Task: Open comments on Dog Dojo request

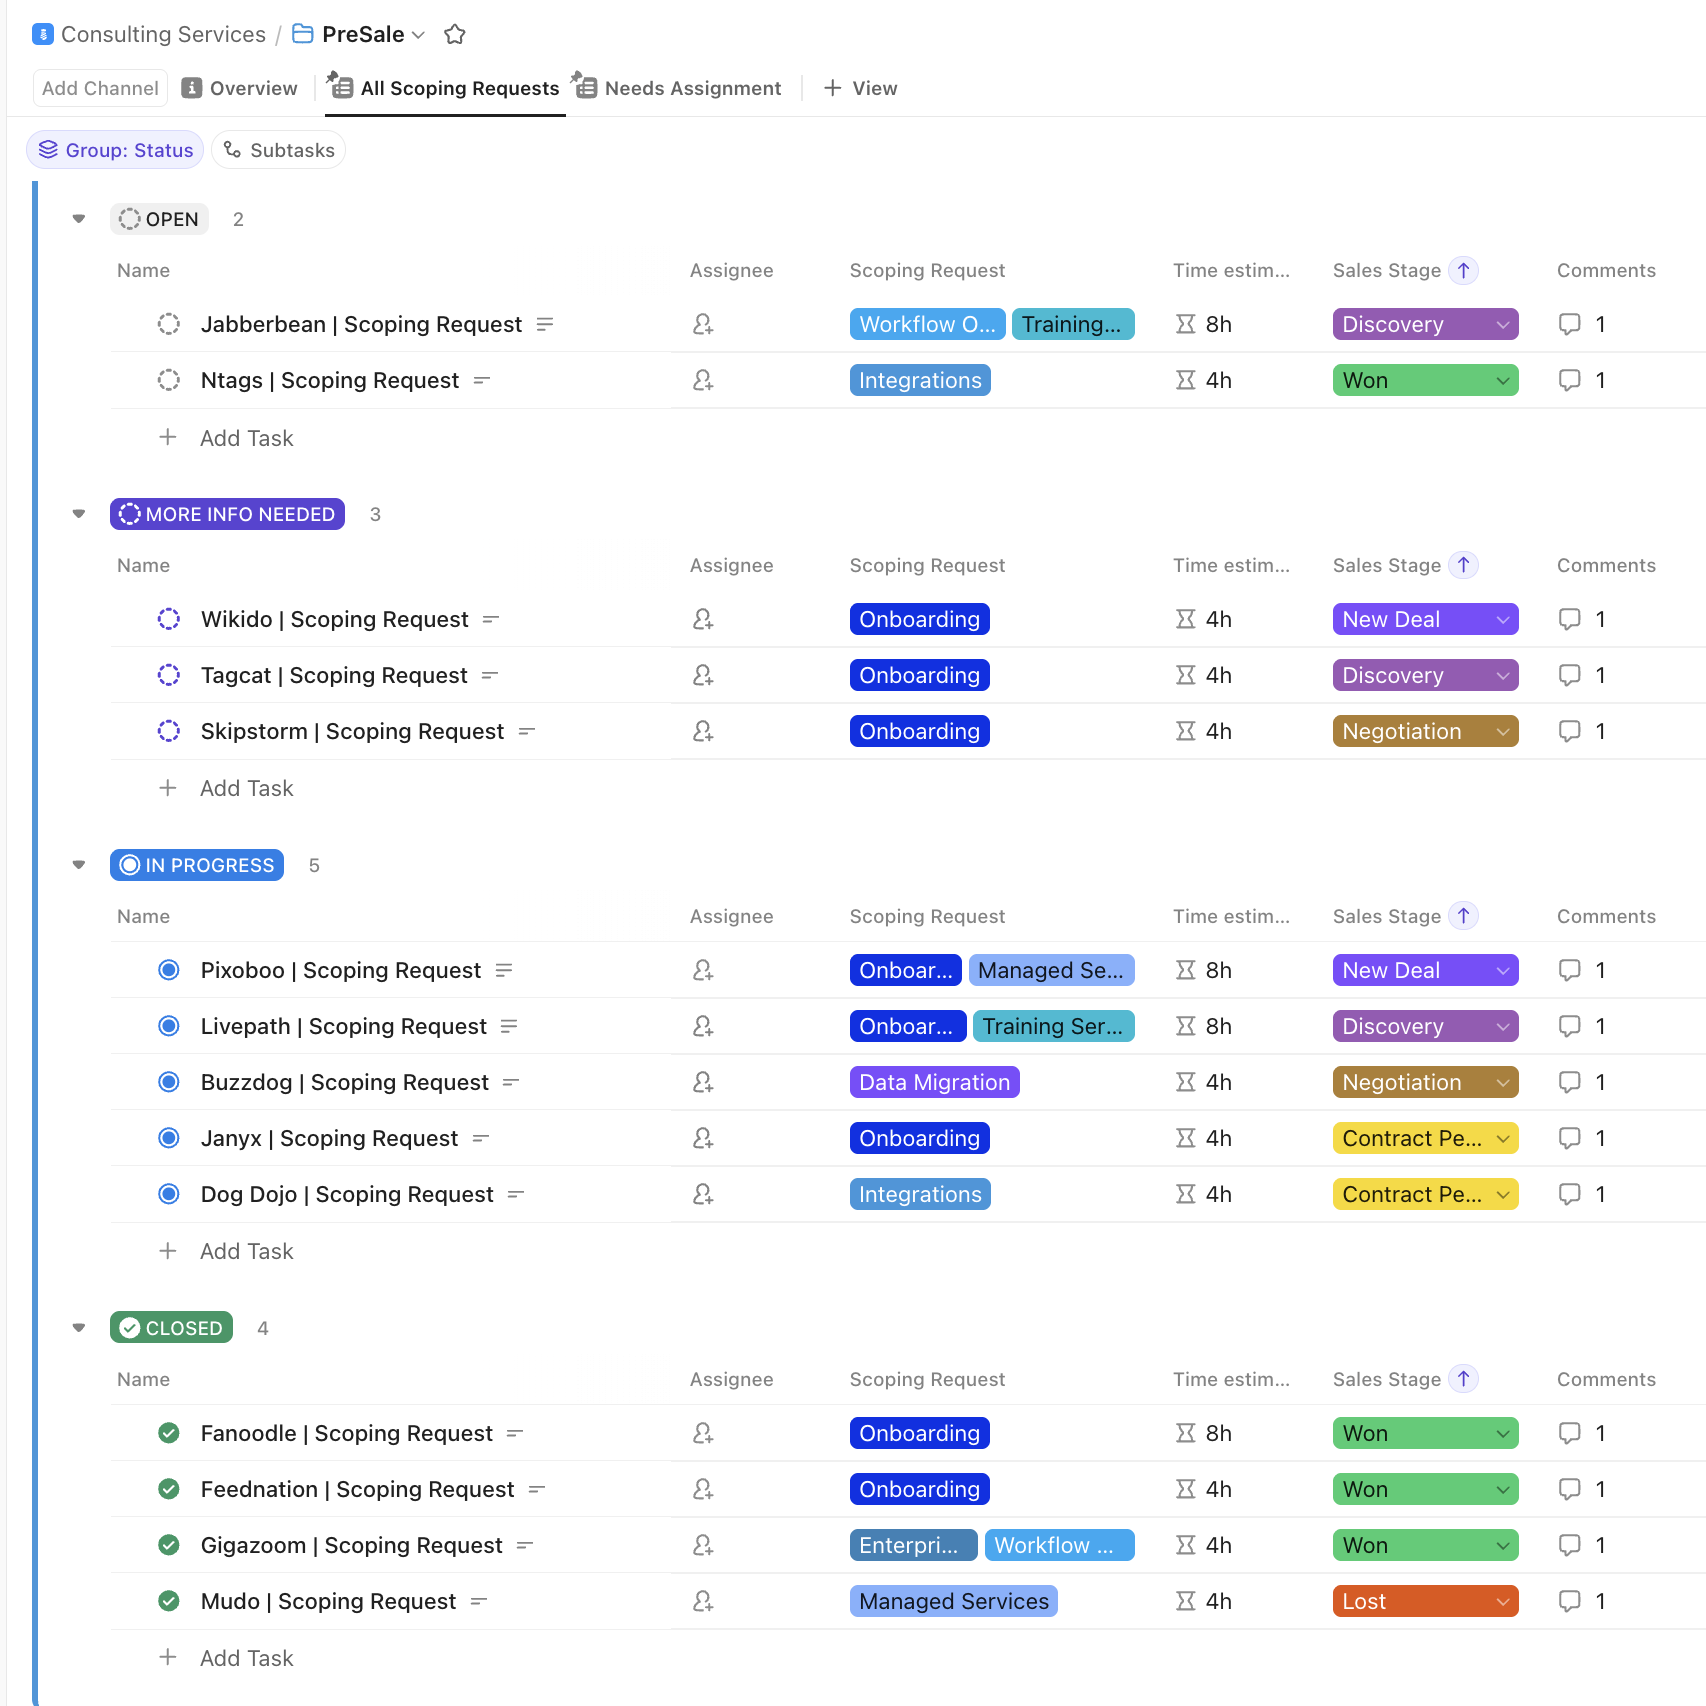Action: (1570, 1194)
